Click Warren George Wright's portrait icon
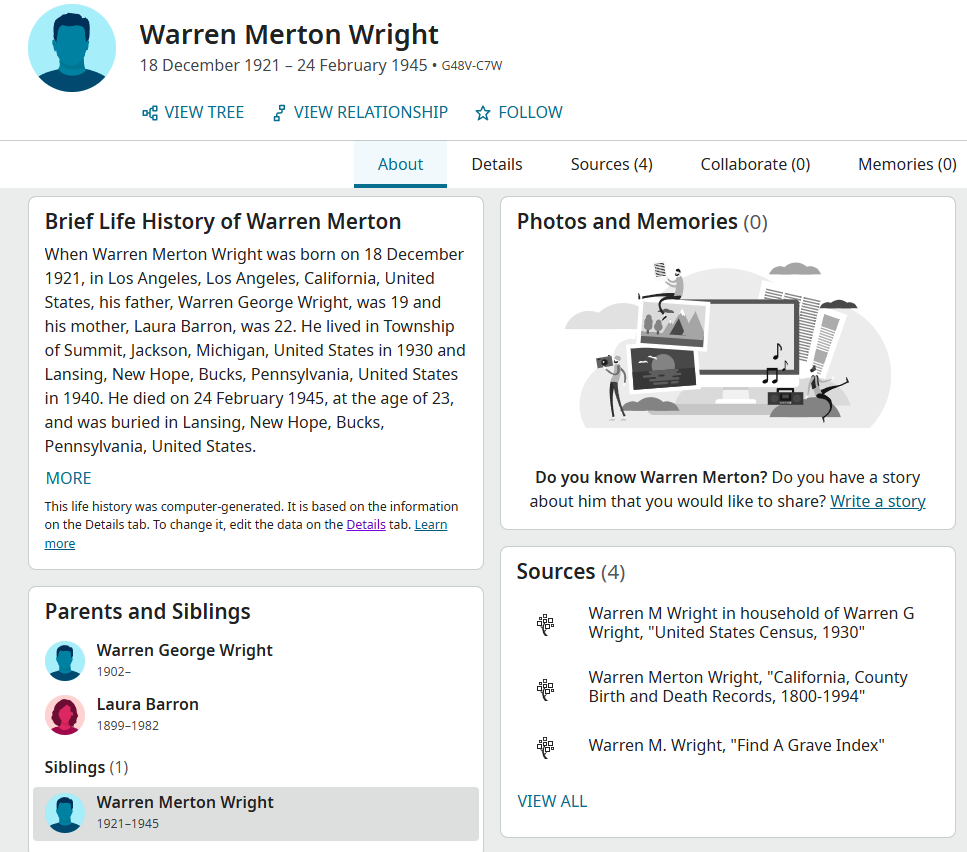Screen dimensions: 967x852 [65, 661]
